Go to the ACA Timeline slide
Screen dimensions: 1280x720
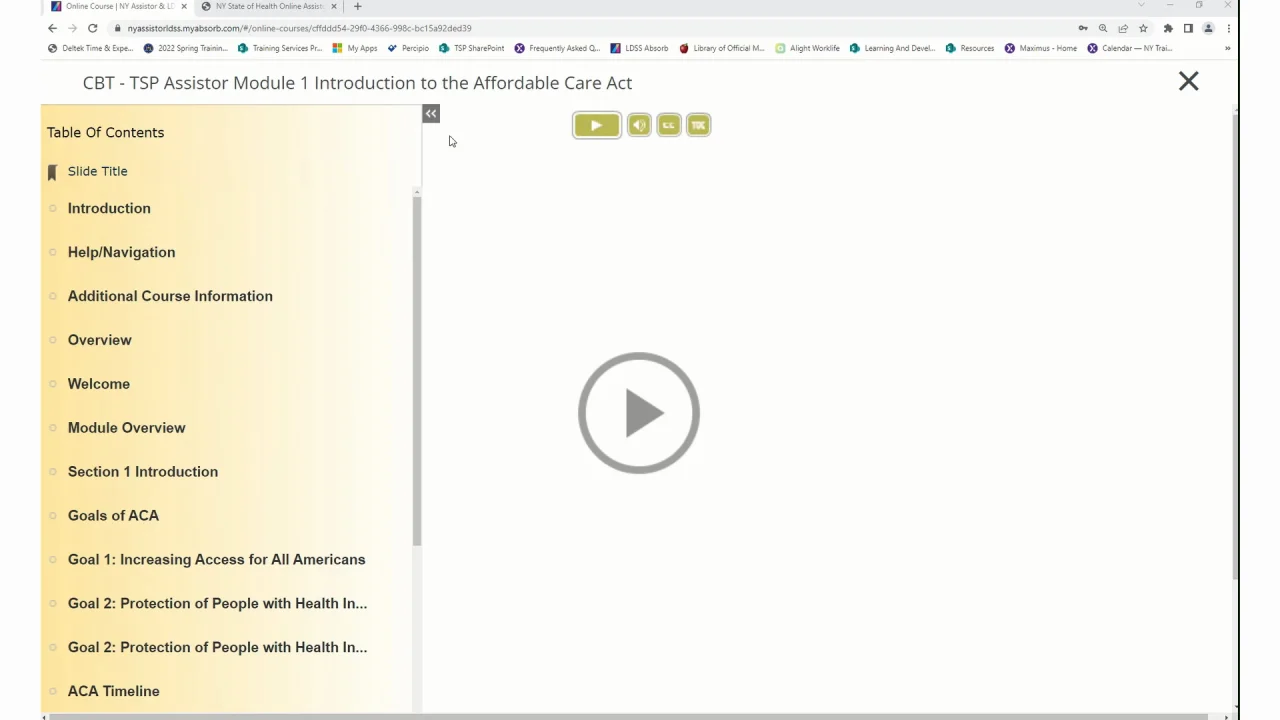tap(113, 691)
